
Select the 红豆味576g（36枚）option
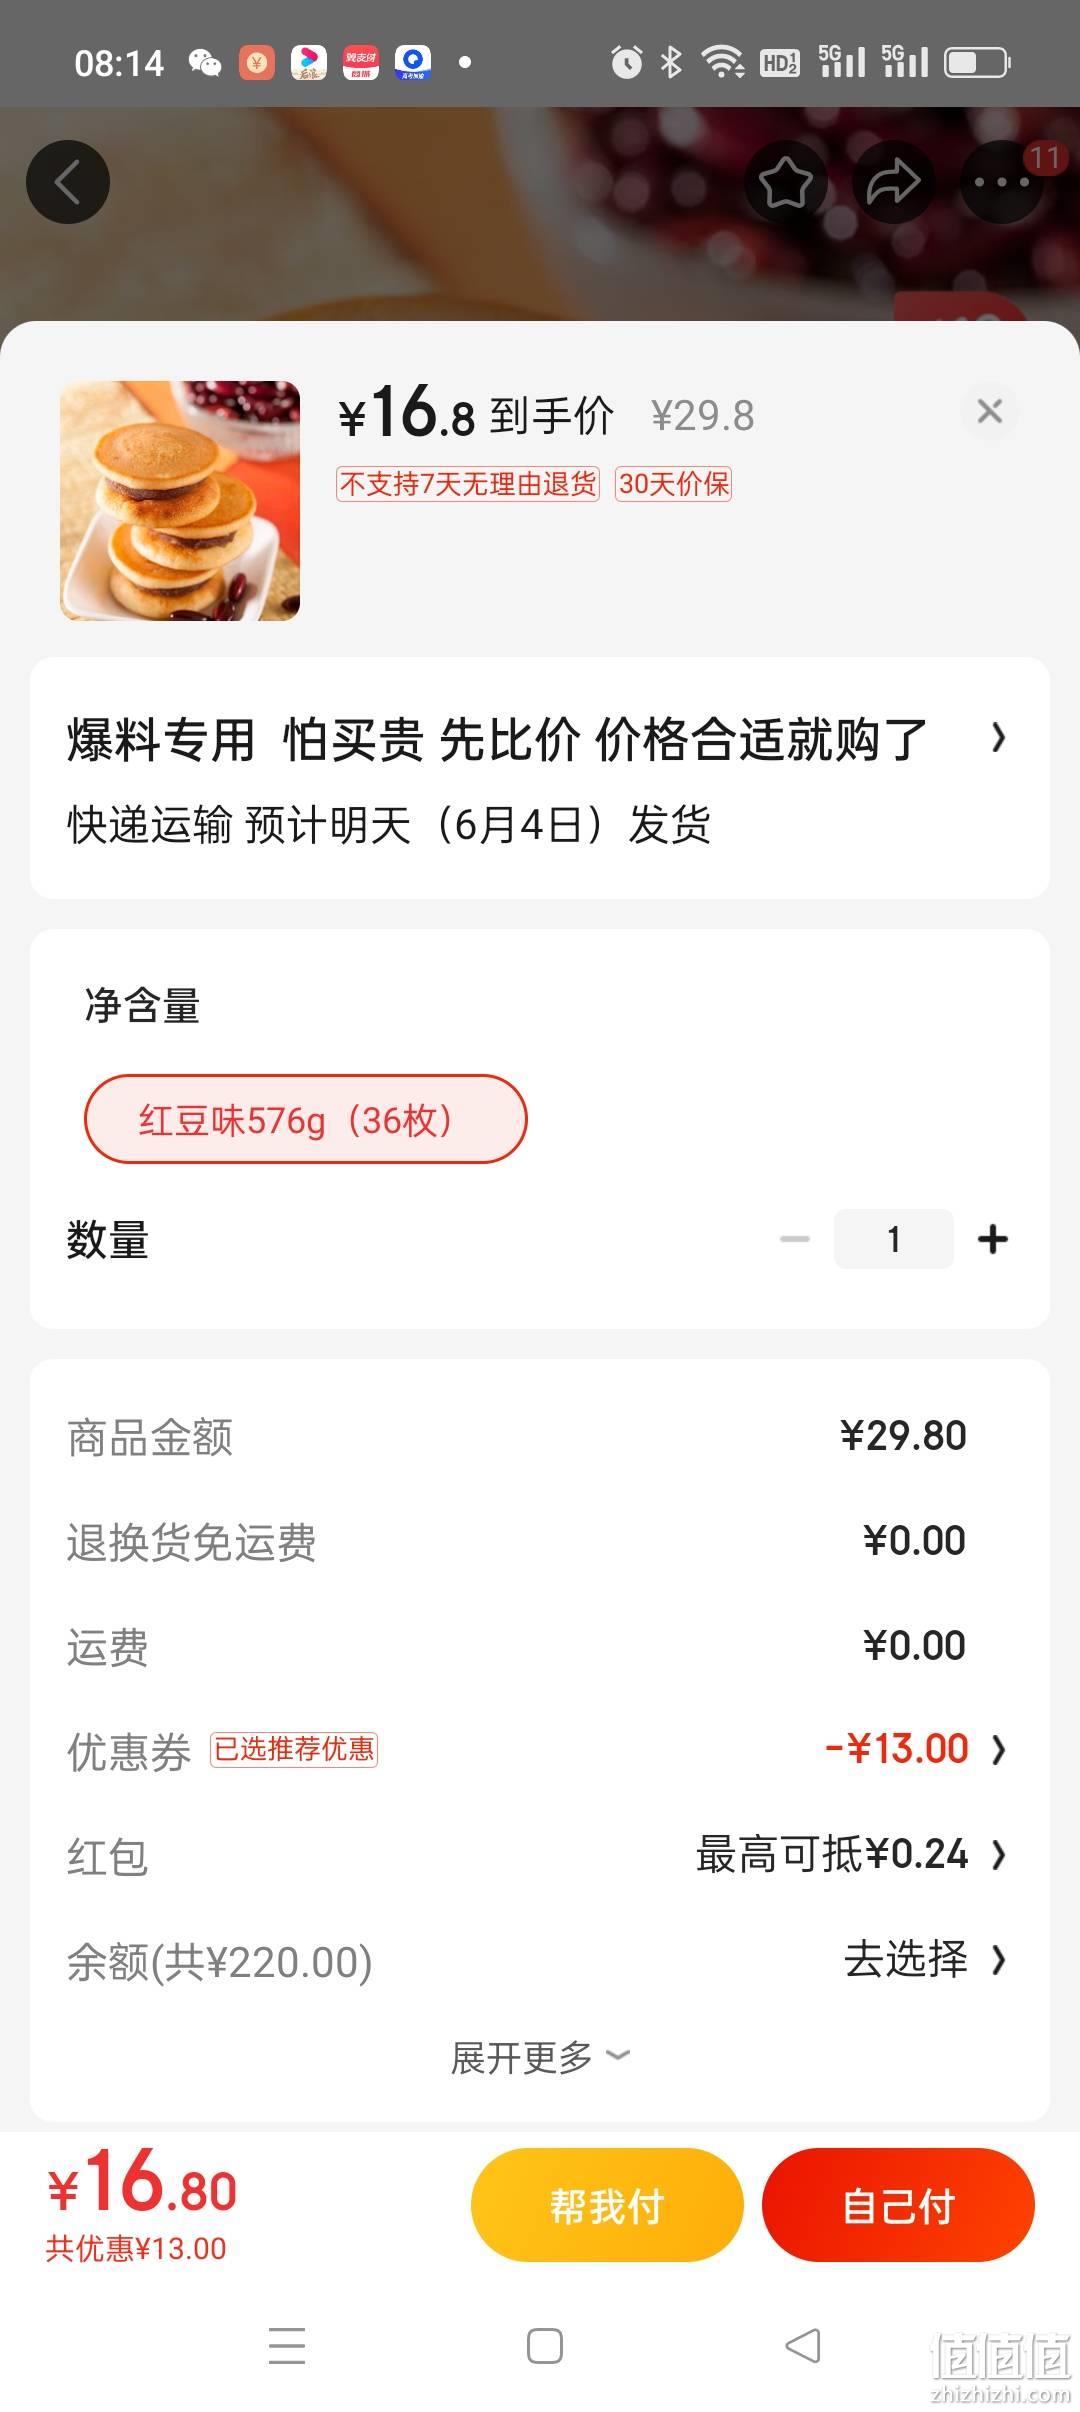tap(305, 1119)
